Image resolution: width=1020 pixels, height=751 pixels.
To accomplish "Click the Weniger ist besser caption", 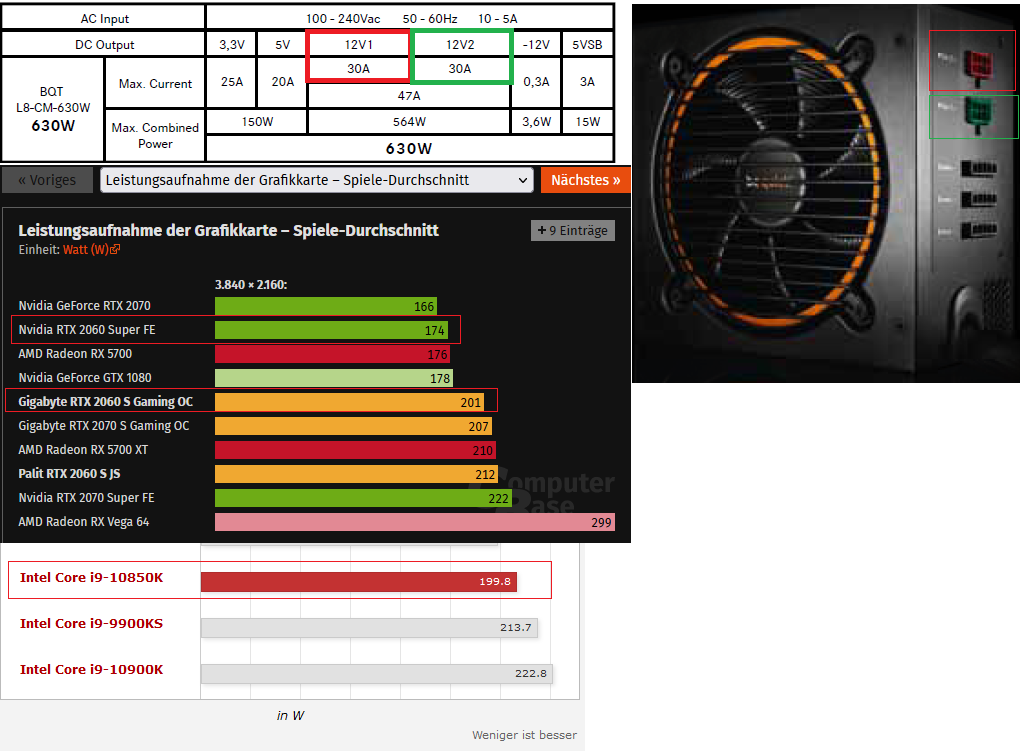I will [x=524, y=735].
